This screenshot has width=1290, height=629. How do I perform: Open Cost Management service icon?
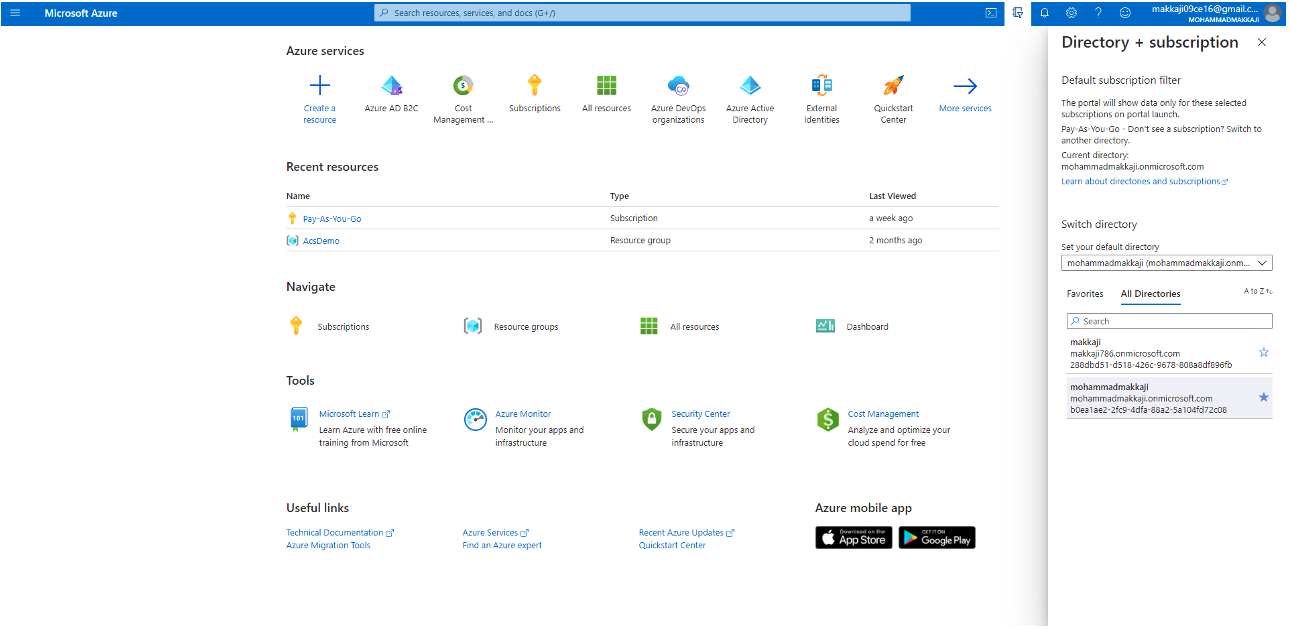tap(463, 86)
